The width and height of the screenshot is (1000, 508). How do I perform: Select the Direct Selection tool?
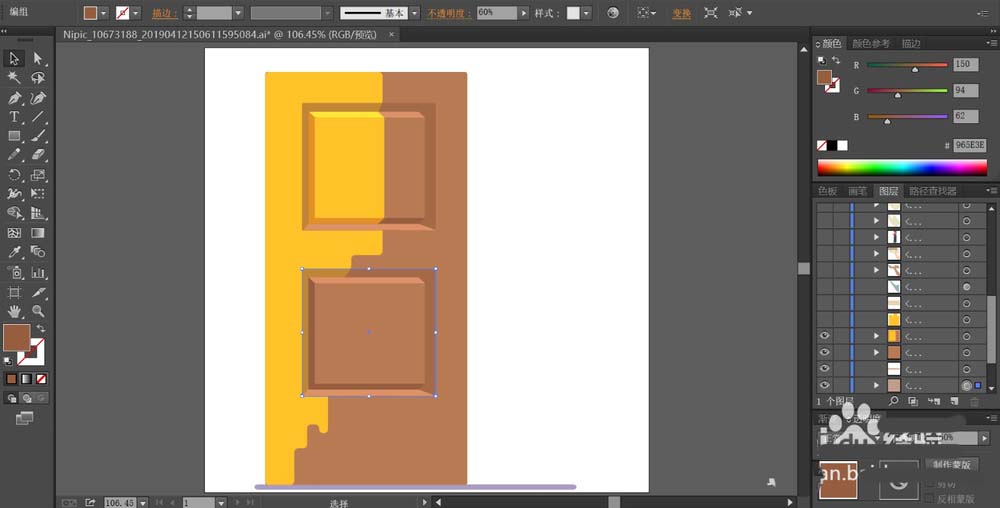pos(38,59)
